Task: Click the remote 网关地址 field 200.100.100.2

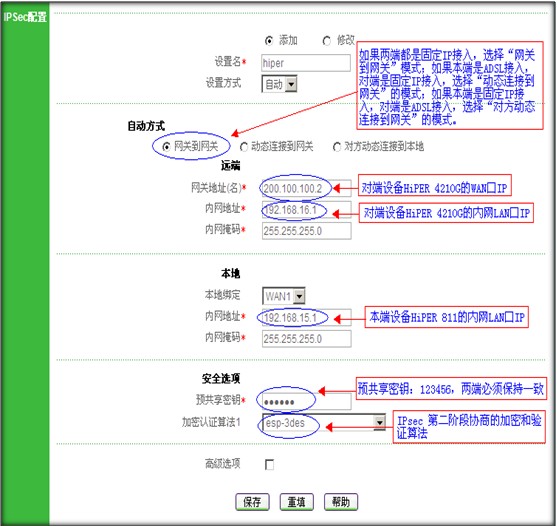Action: point(307,189)
